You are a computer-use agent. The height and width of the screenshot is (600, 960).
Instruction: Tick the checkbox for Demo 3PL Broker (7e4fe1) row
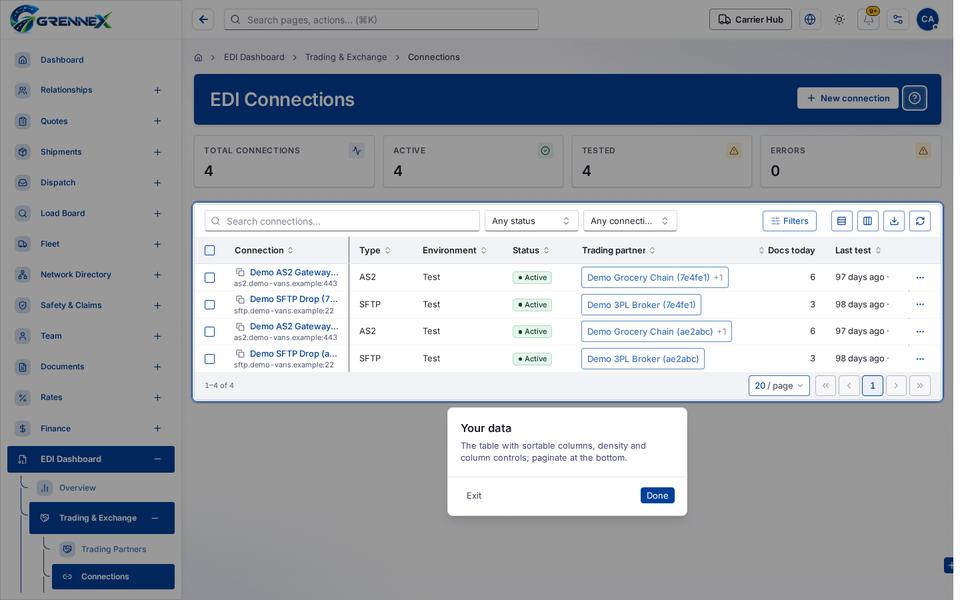210,304
